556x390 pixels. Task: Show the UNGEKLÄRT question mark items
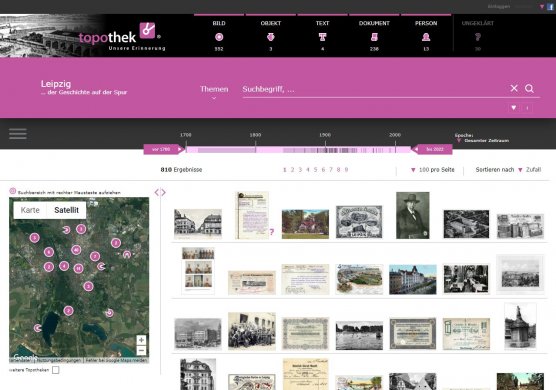(x=478, y=37)
